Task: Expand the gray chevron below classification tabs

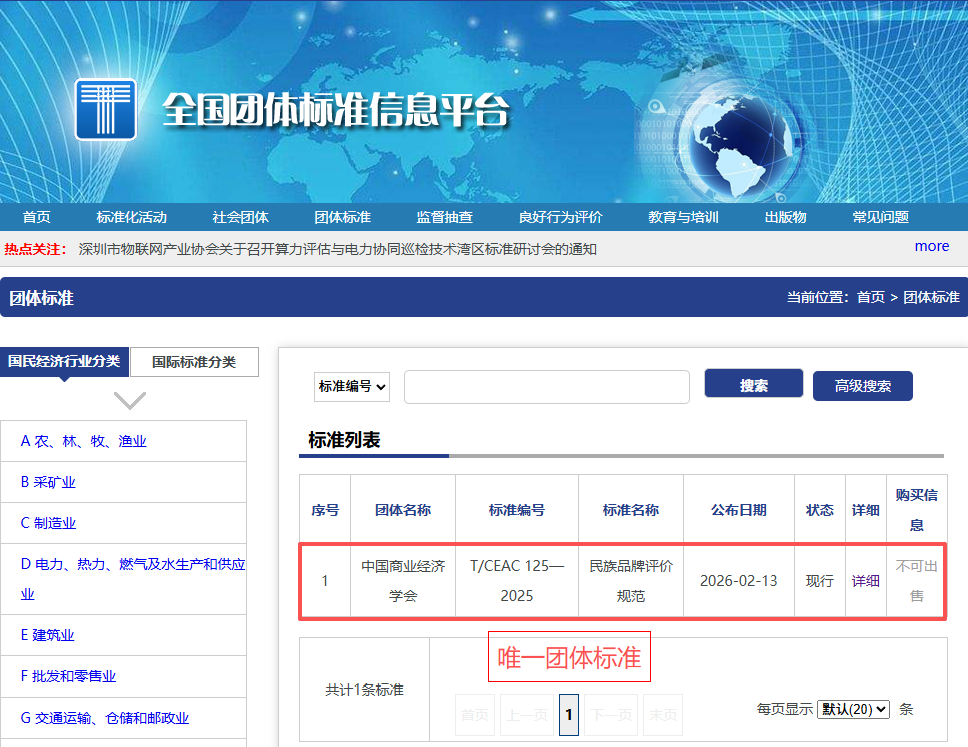Action: click(130, 401)
